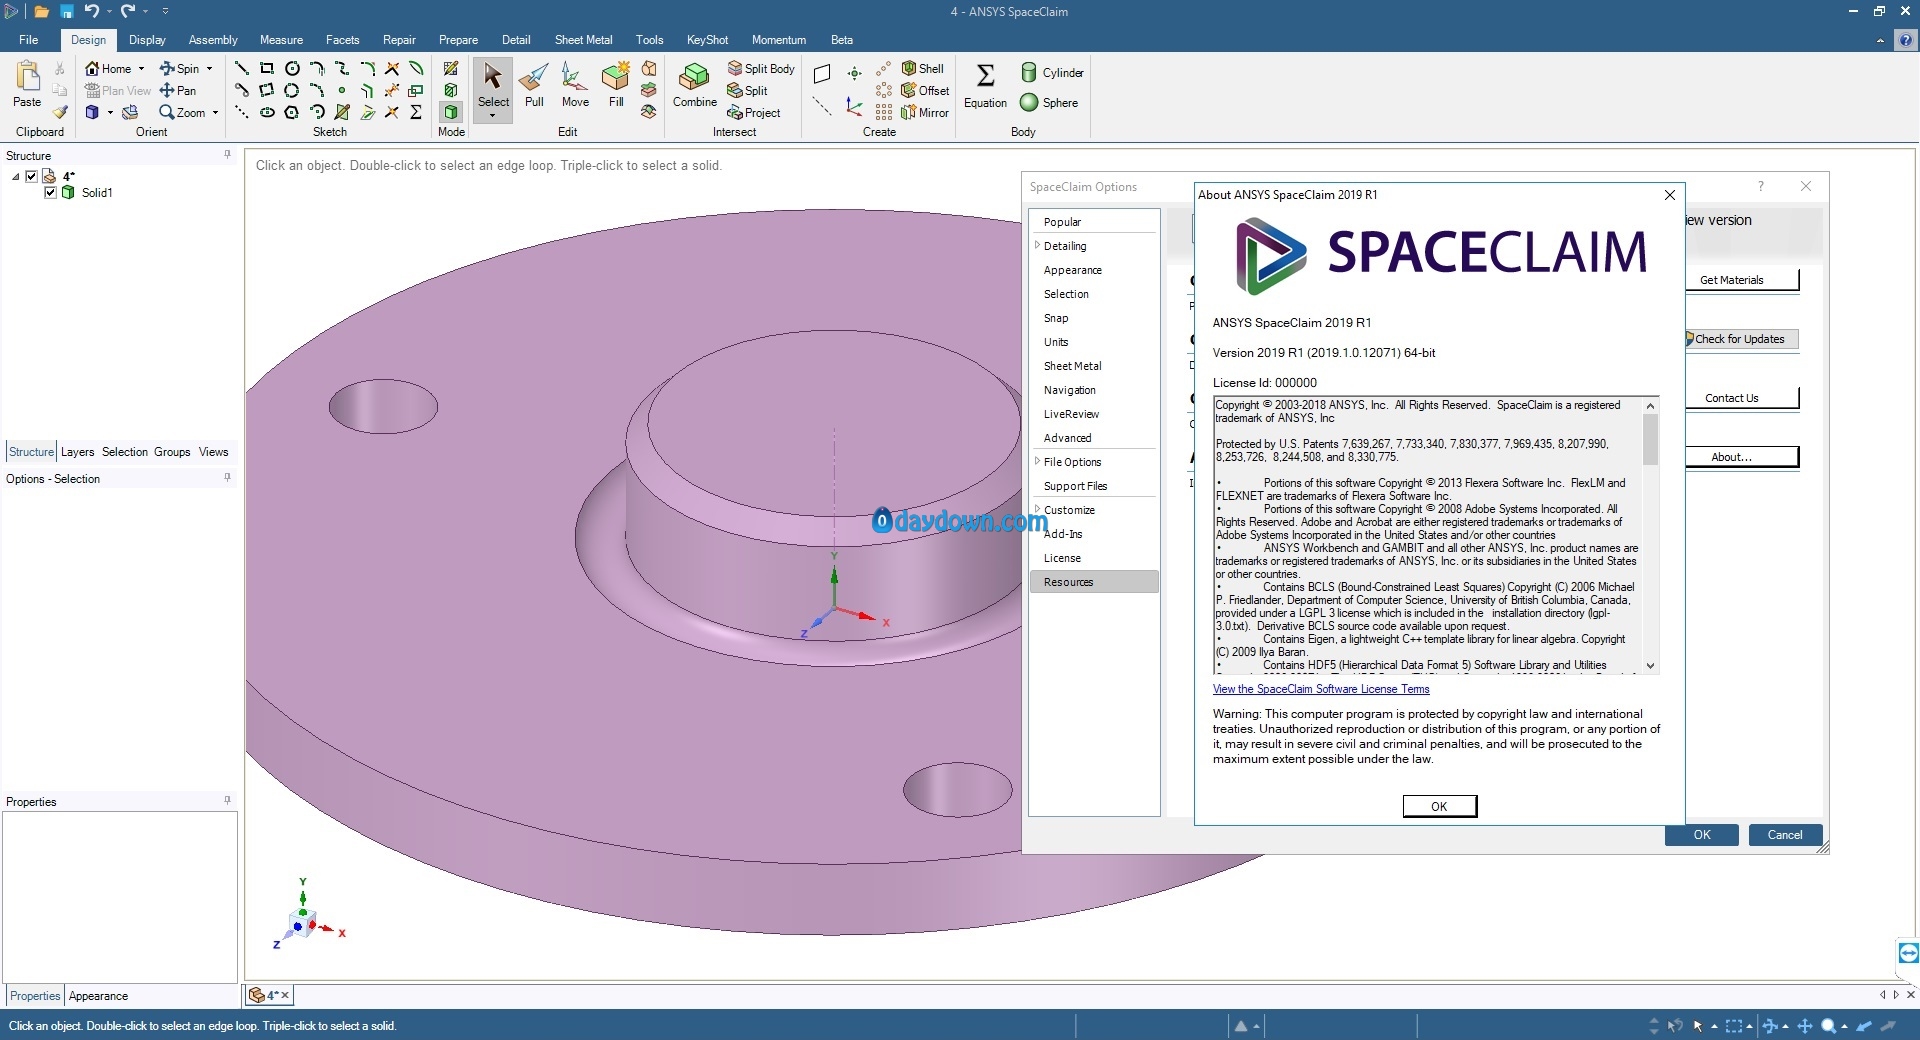Pick the Rectangle sketch tool
The width and height of the screenshot is (1920, 1040).
267,68
